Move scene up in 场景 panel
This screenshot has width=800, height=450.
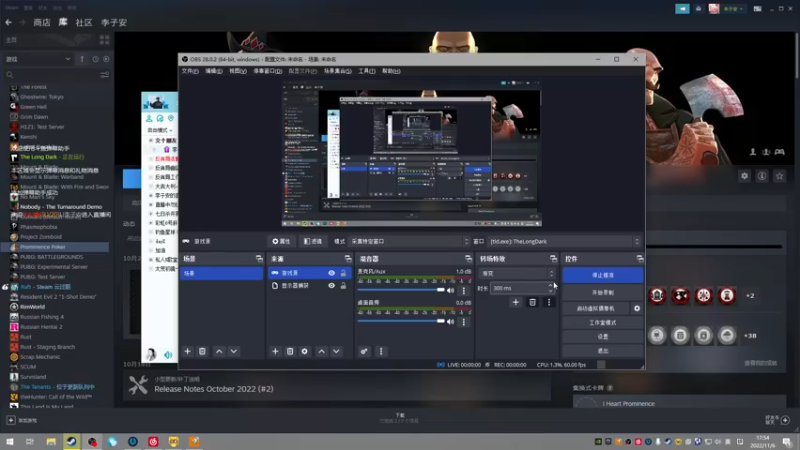[x=219, y=351]
